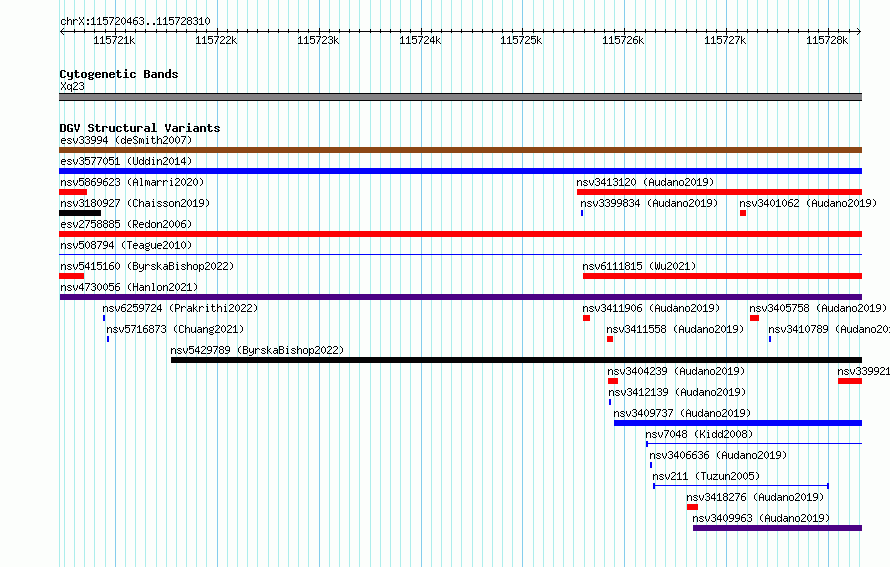Click the DGV Structural Variants track title
The width and height of the screenshot is (890, 567).
[140, 128]
